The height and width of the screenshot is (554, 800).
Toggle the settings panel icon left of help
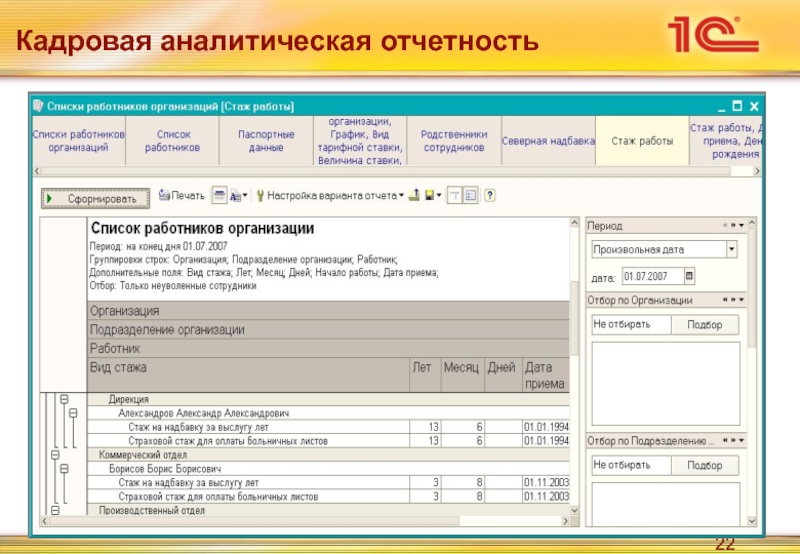[x=470, y=196]
